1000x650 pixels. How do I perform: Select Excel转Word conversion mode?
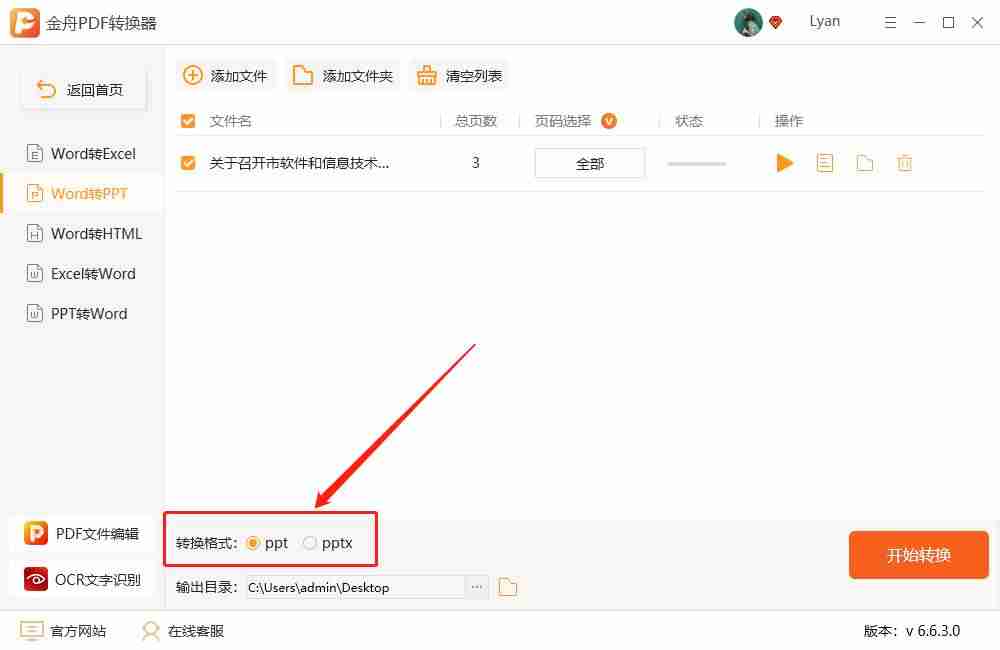point(82,274)
